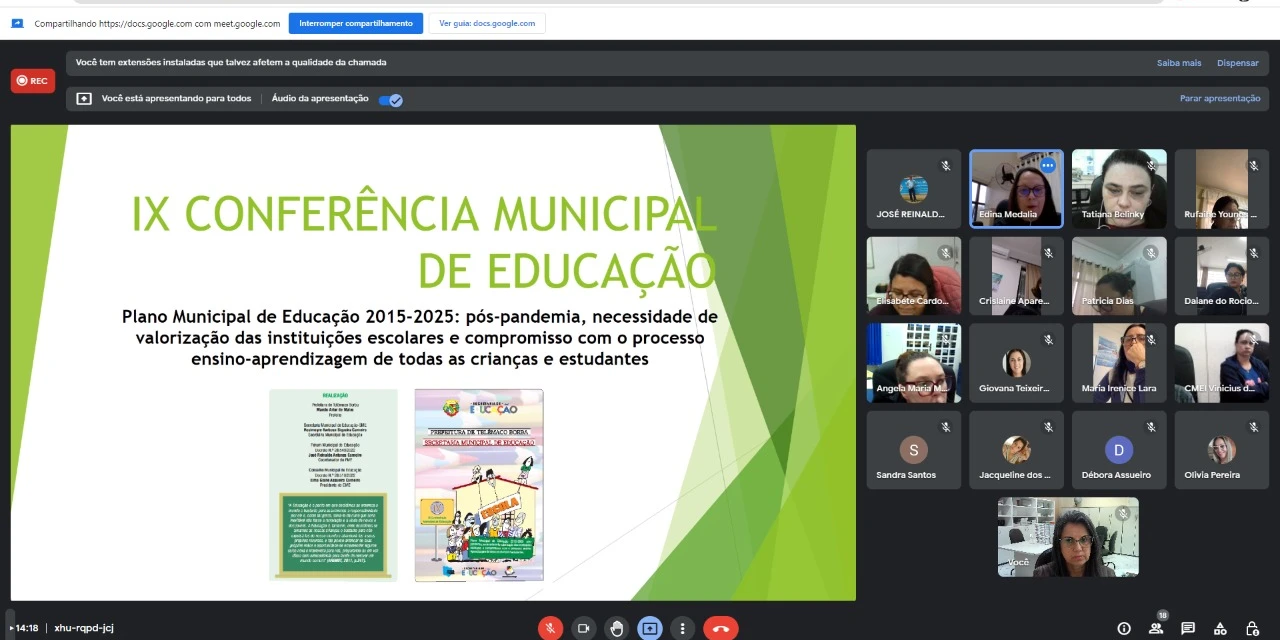Click Interromper compartilhamento button
Image resolution: width=1280 pixels, height=640 pixels.
coord(355,23)
